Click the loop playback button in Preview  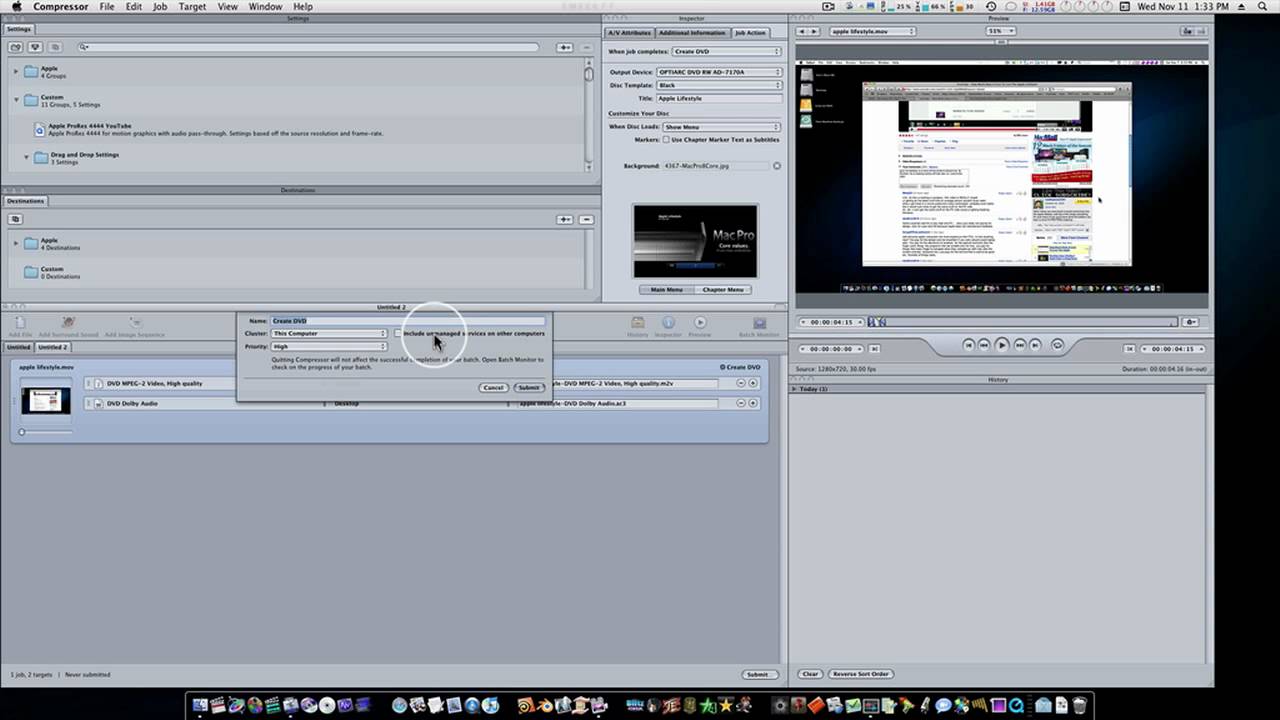(x=1057, y=345)
